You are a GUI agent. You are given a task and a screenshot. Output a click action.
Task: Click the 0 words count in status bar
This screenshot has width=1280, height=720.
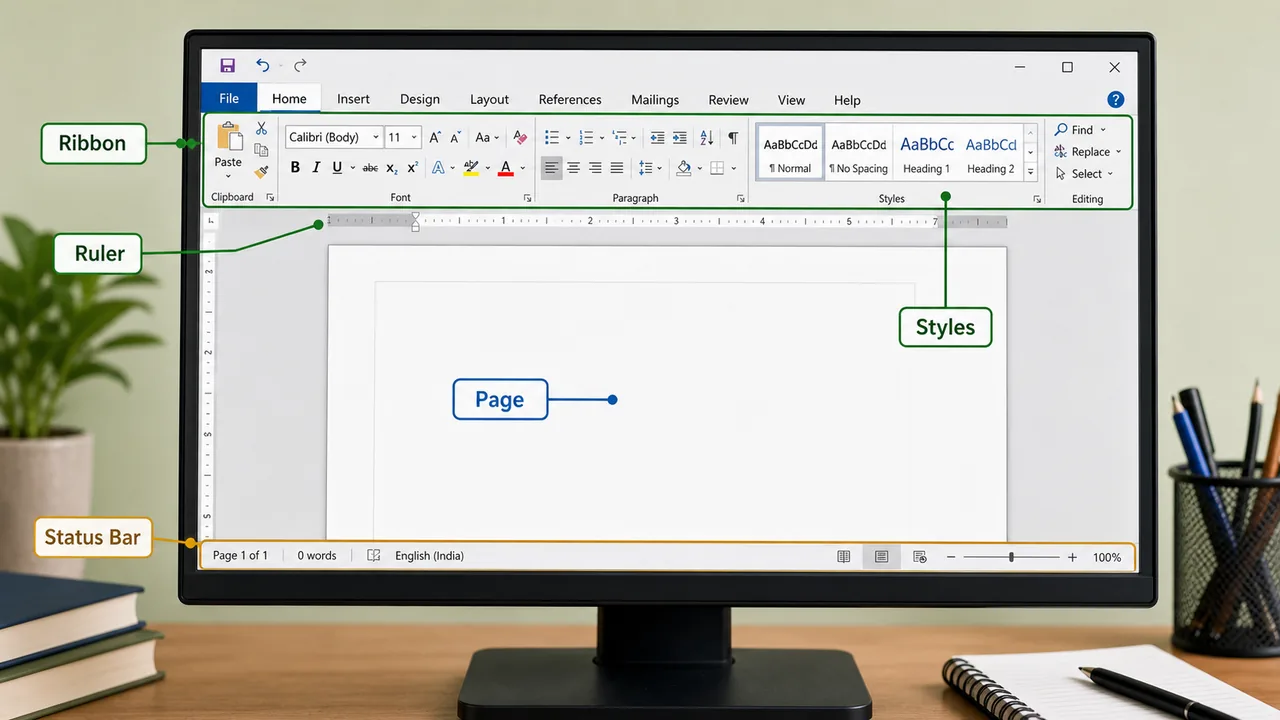317,556
